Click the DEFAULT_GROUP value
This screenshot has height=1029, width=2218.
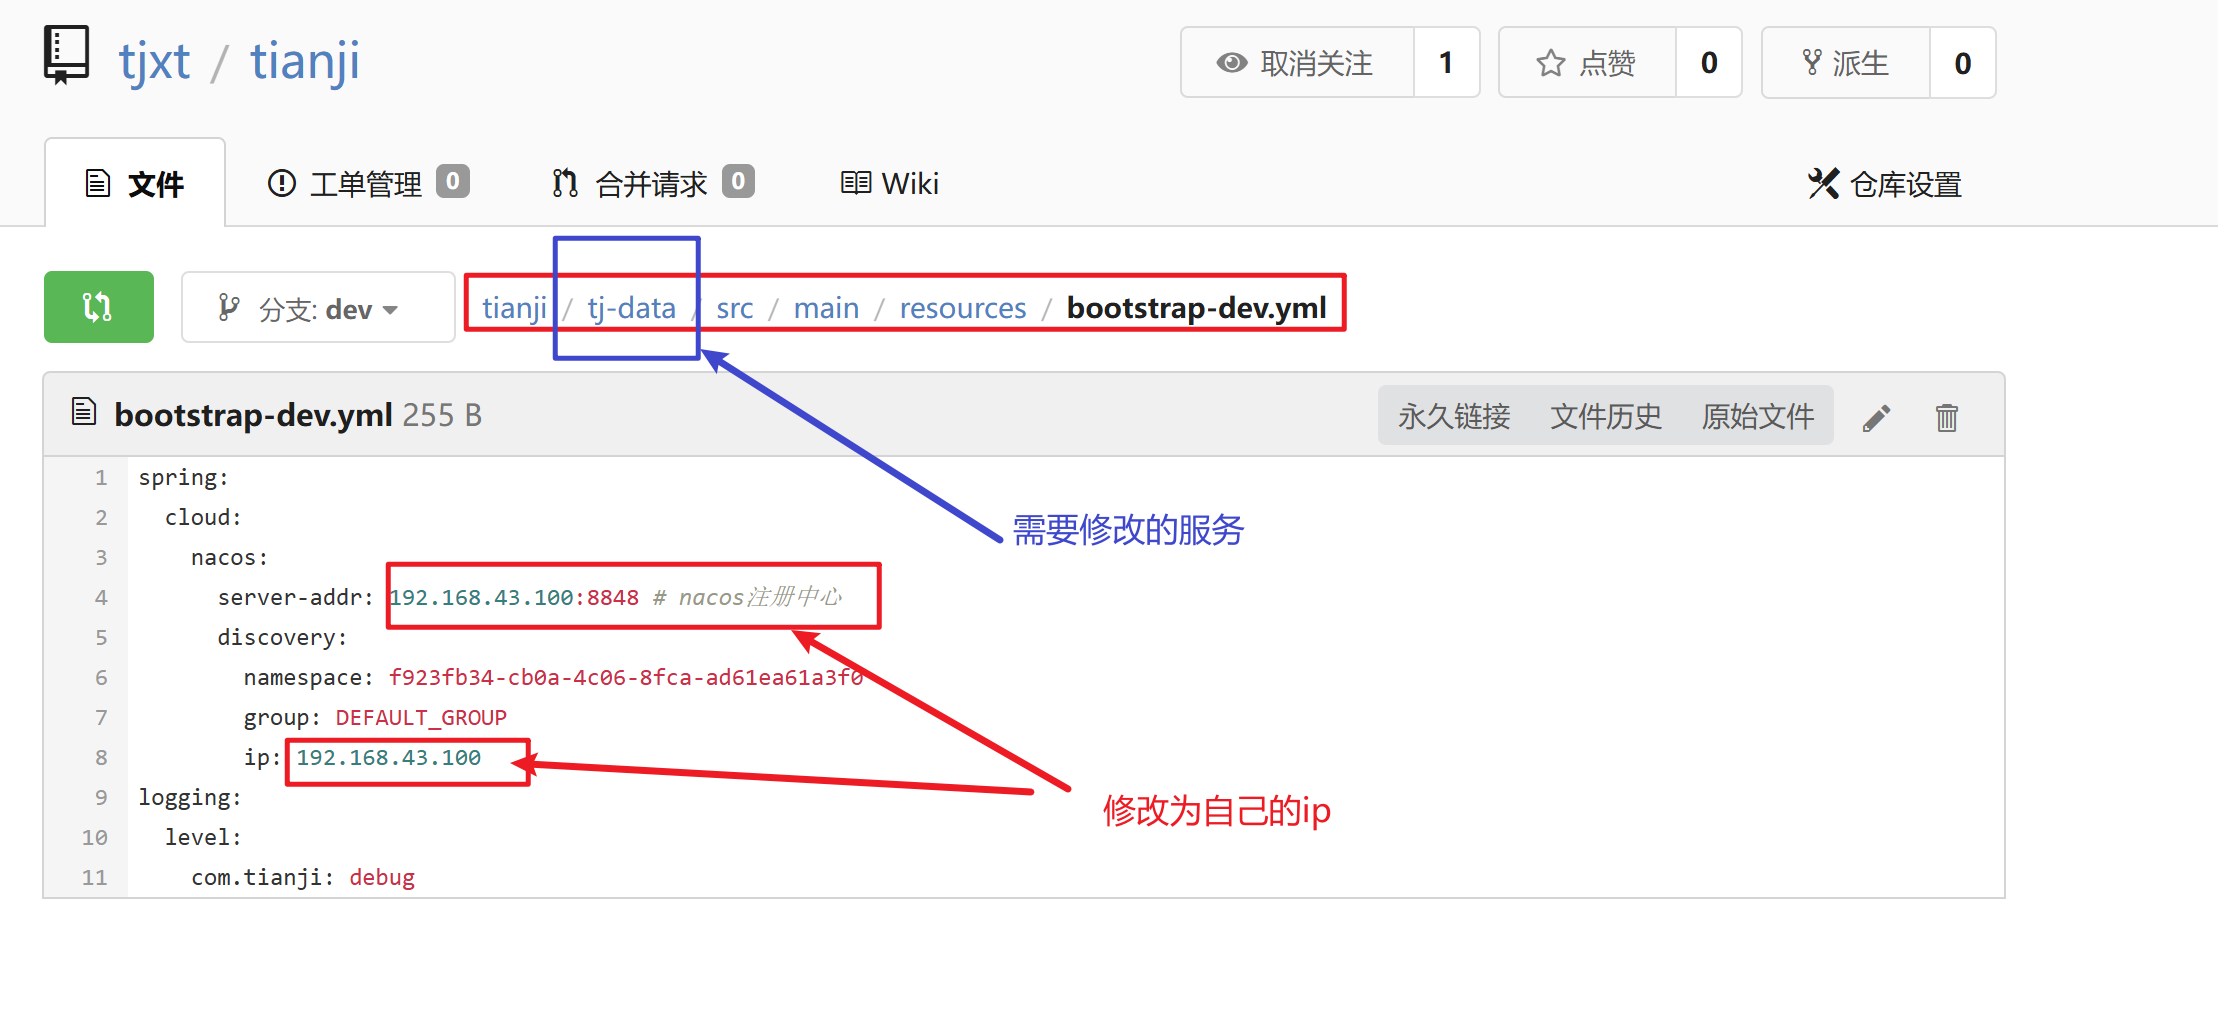pos(421,718)
